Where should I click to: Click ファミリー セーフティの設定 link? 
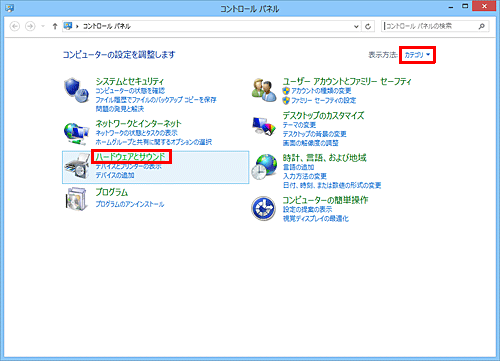click(323, 100)
